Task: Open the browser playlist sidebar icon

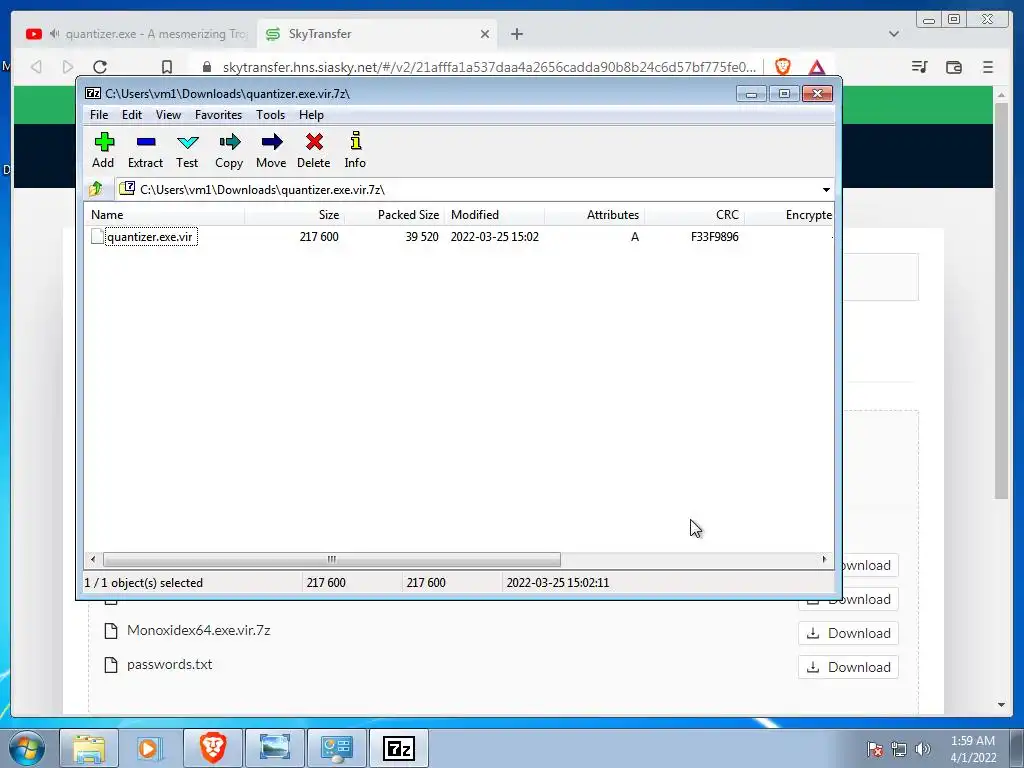Action: pyautogui.click(x=920, y=67)
